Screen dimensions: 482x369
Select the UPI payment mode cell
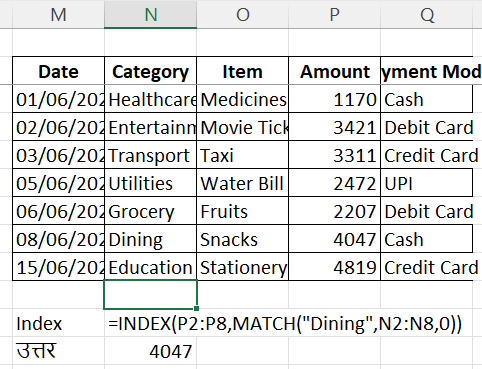tap(427, 183)
